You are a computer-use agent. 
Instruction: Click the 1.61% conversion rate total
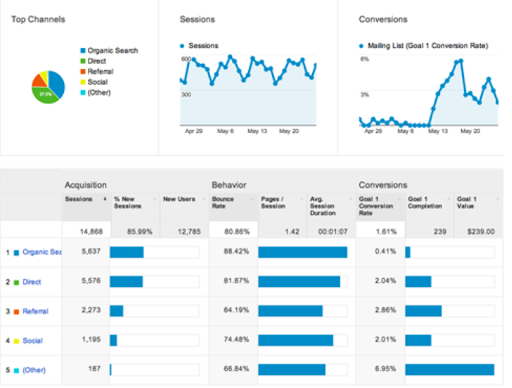point(386,231)
